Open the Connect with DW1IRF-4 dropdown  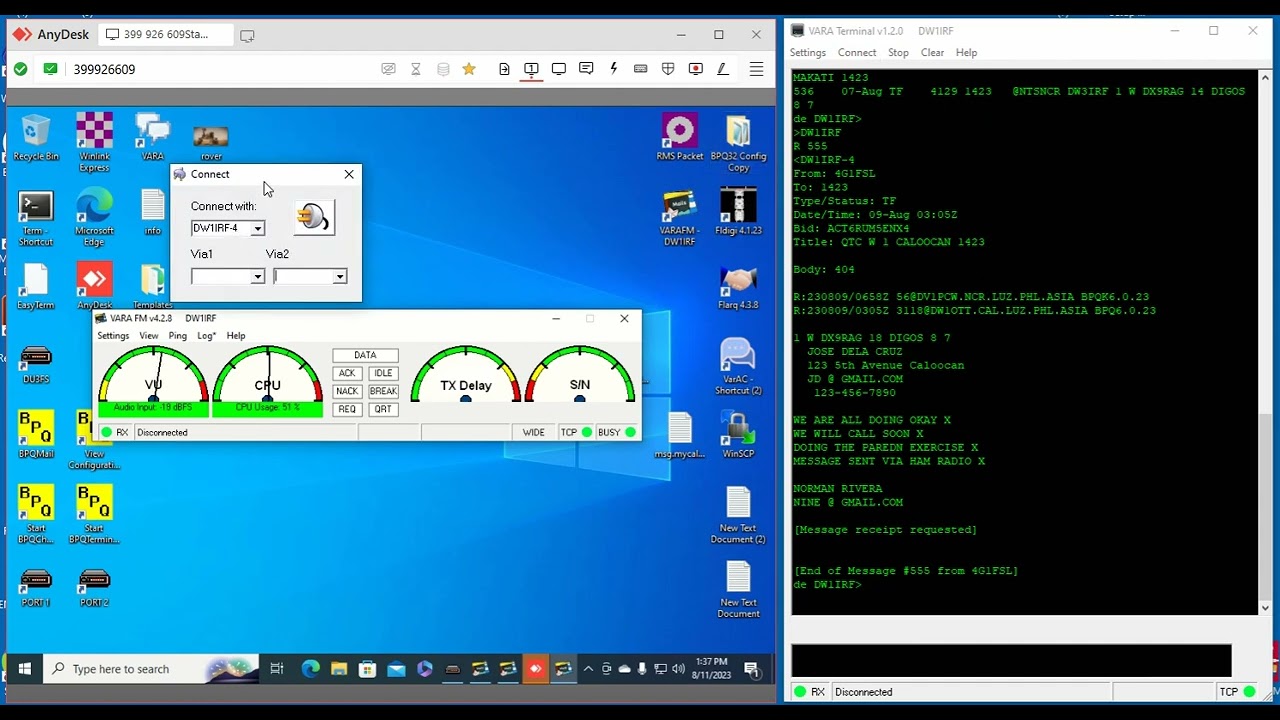(257, 229)
